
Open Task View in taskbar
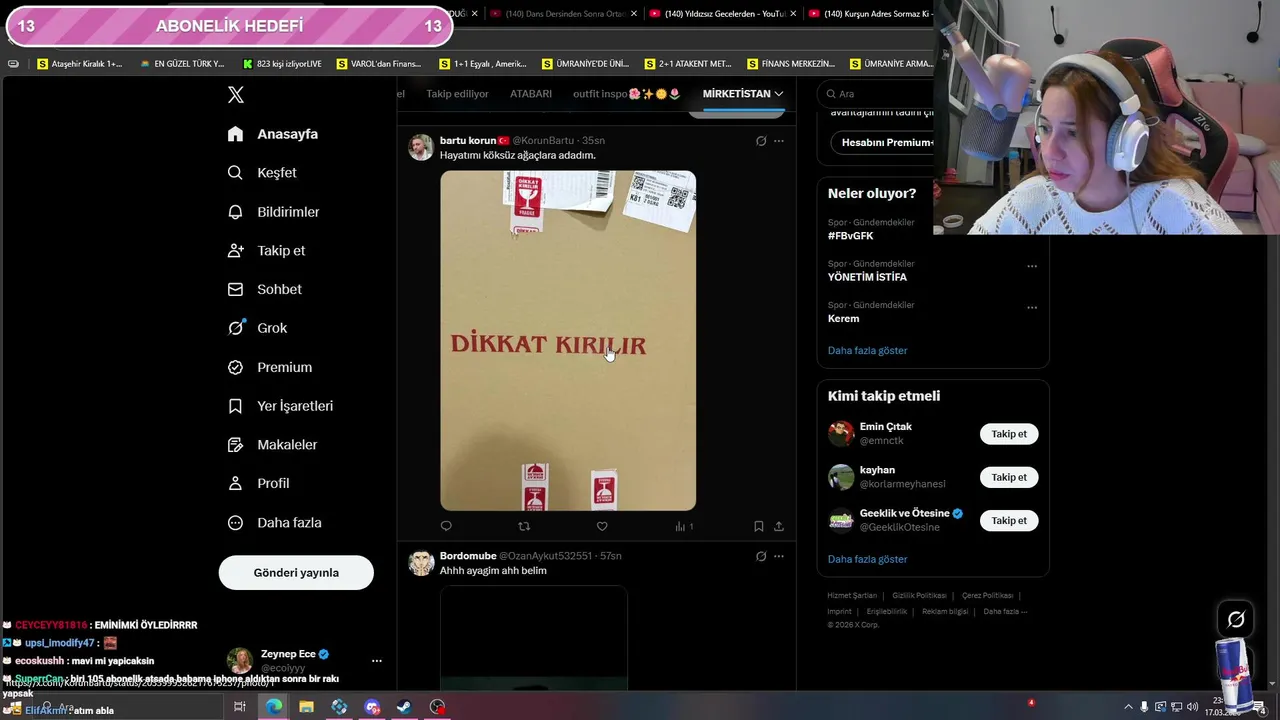pos(240,707)
